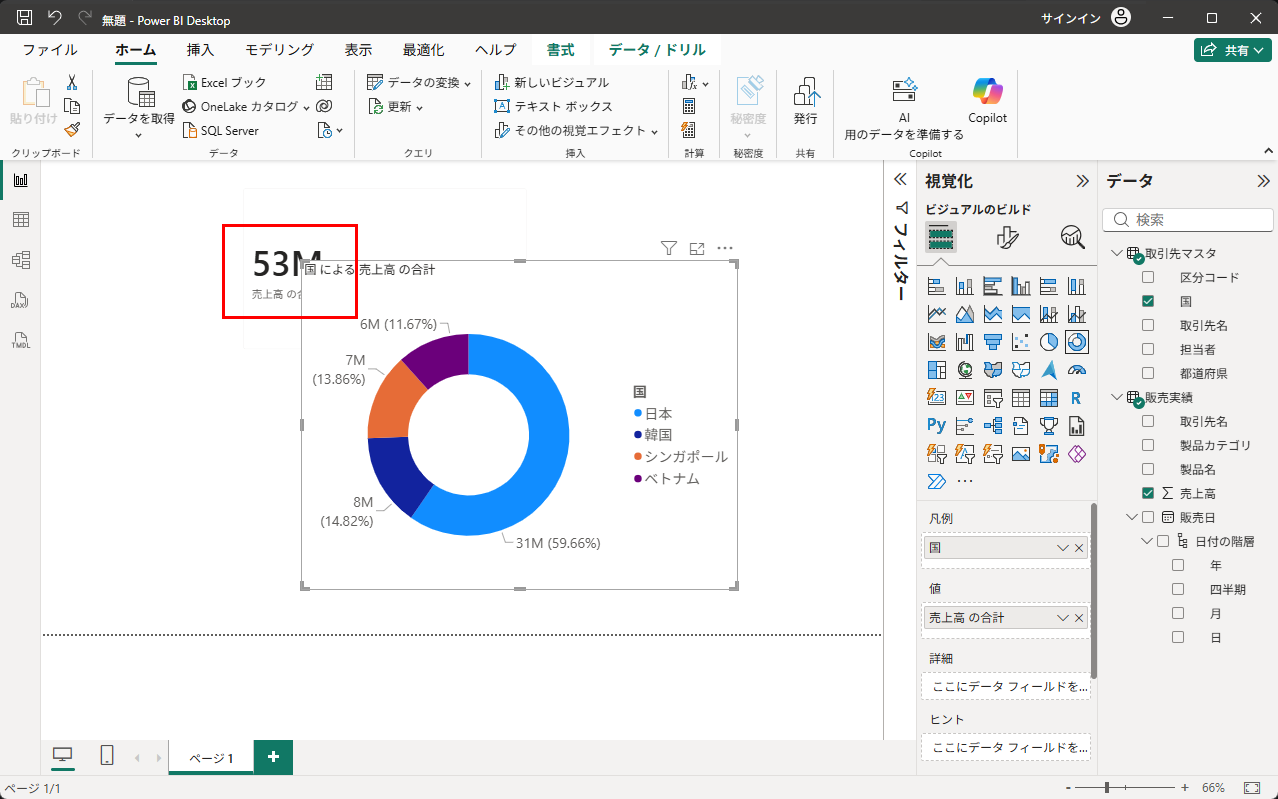Click fit to page icon in status bar
This screenshot has height=799, width=1278.
click(x=1251, y=788)
